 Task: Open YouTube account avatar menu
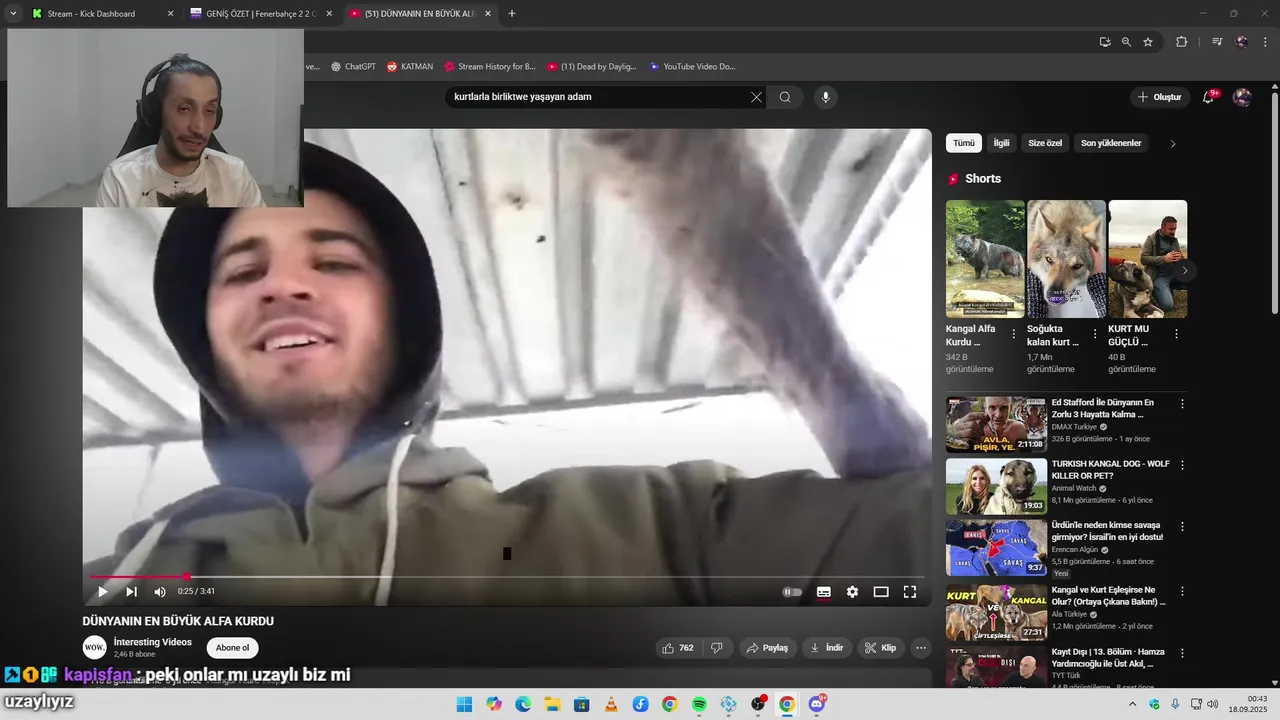point(1242,97)
